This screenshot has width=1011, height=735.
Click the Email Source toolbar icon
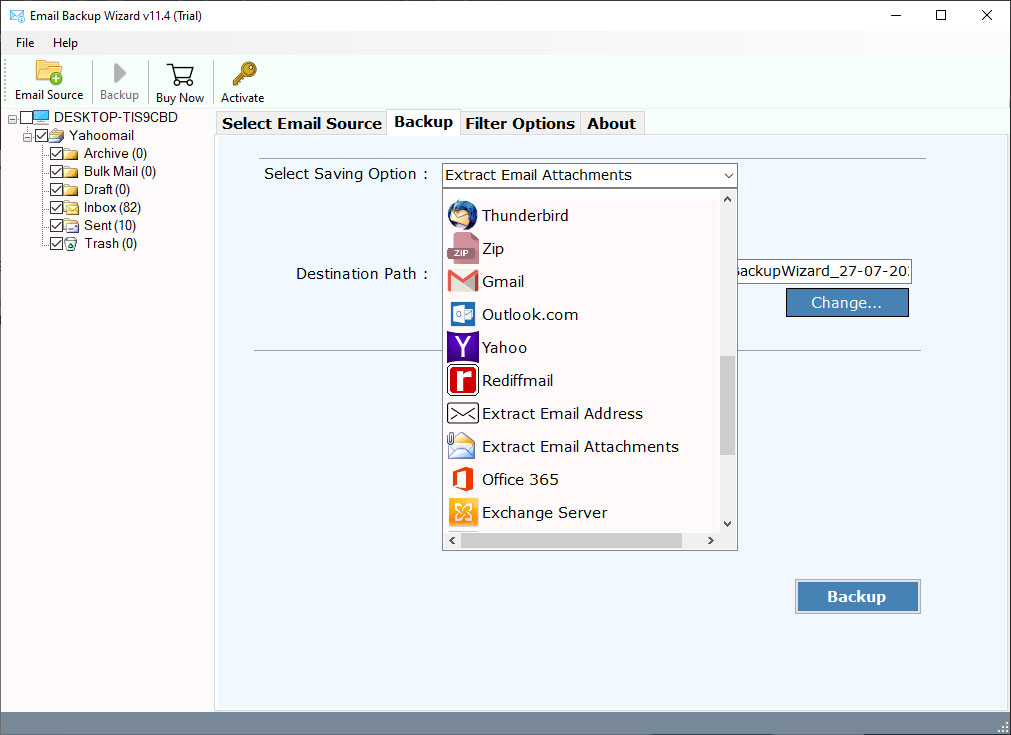pos(49,73)
